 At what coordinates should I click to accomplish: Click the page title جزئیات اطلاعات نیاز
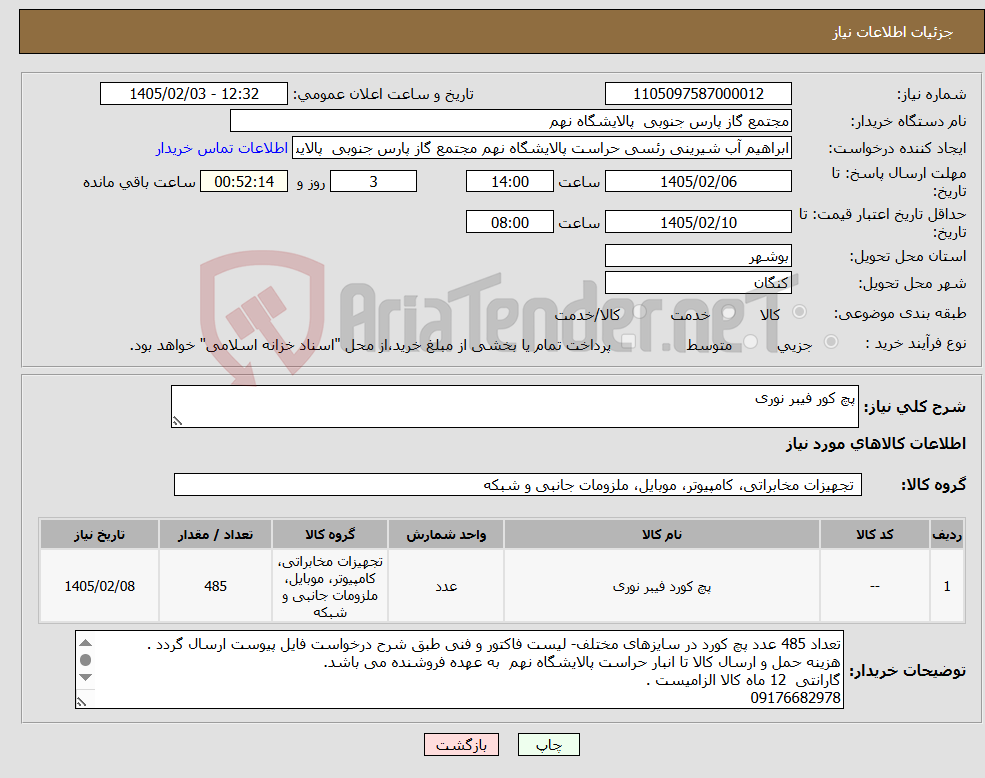[x=893, y=32]
